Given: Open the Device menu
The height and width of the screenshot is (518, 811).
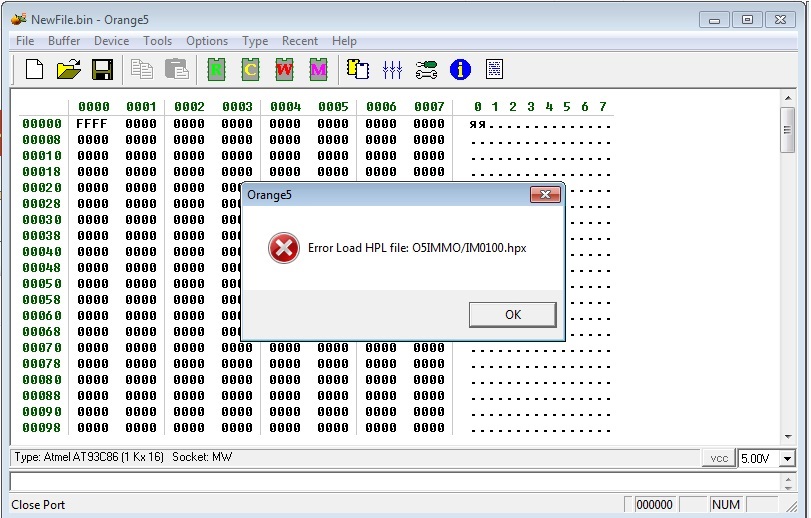Looking at the screenshot, I should click(x=111, y=41).
